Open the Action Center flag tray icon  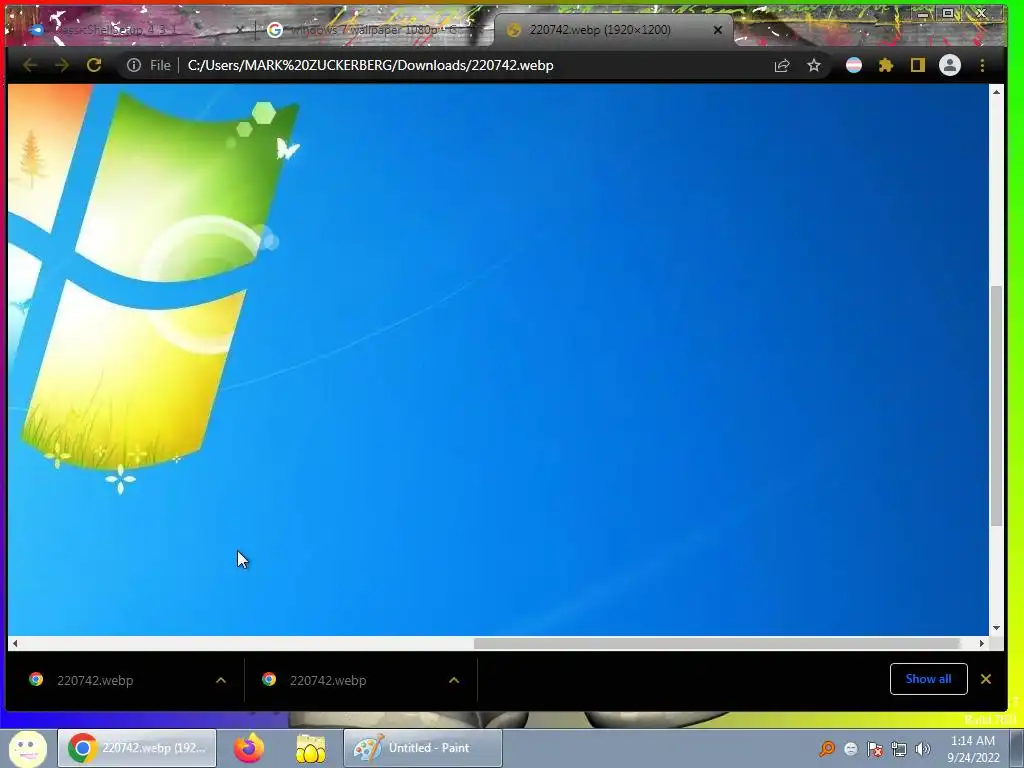click(875, 749)
